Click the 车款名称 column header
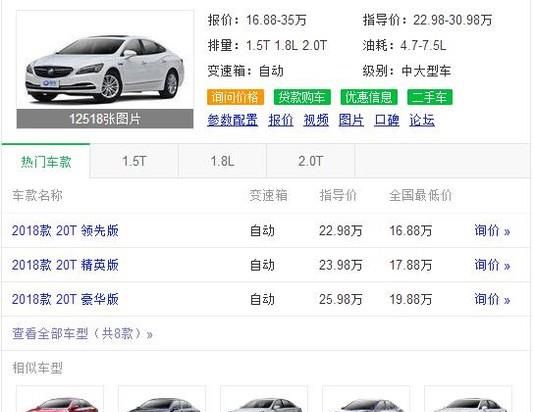The height and width of the screenshot is (412, 534). click(x=37, y=195)
